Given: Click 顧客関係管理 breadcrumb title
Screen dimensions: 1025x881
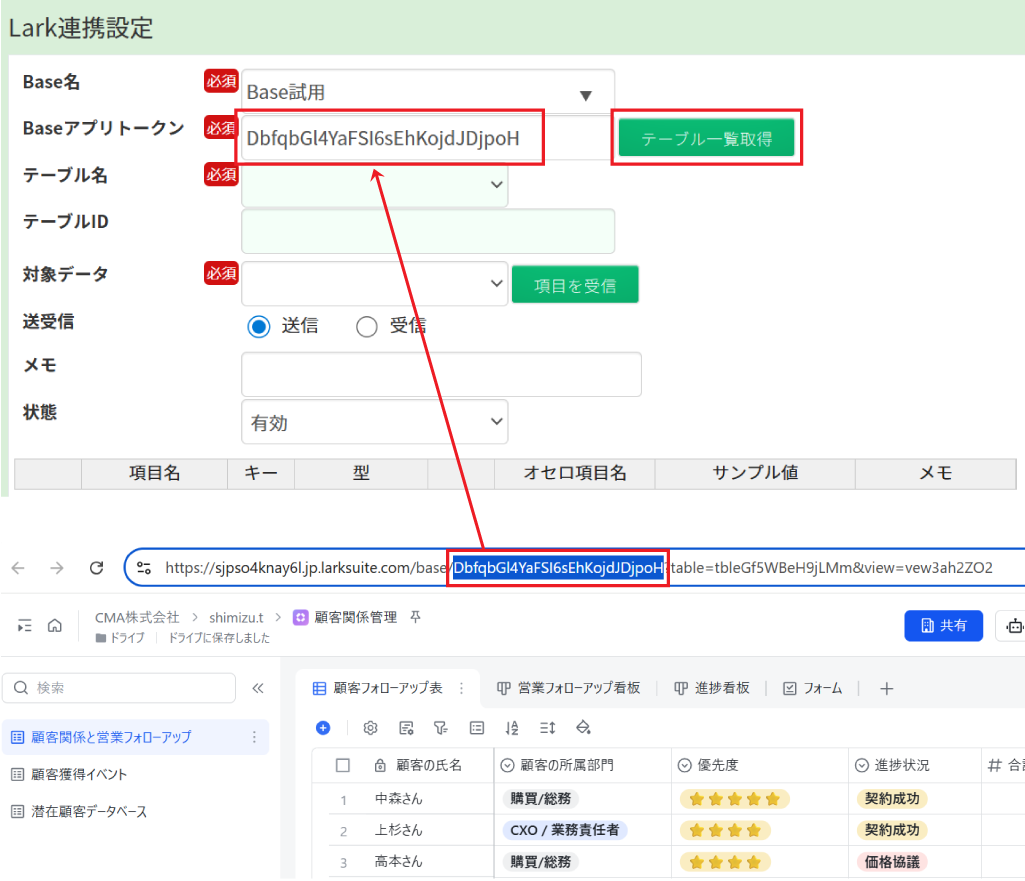Looking at the screenshot, I should coord(356,617).
